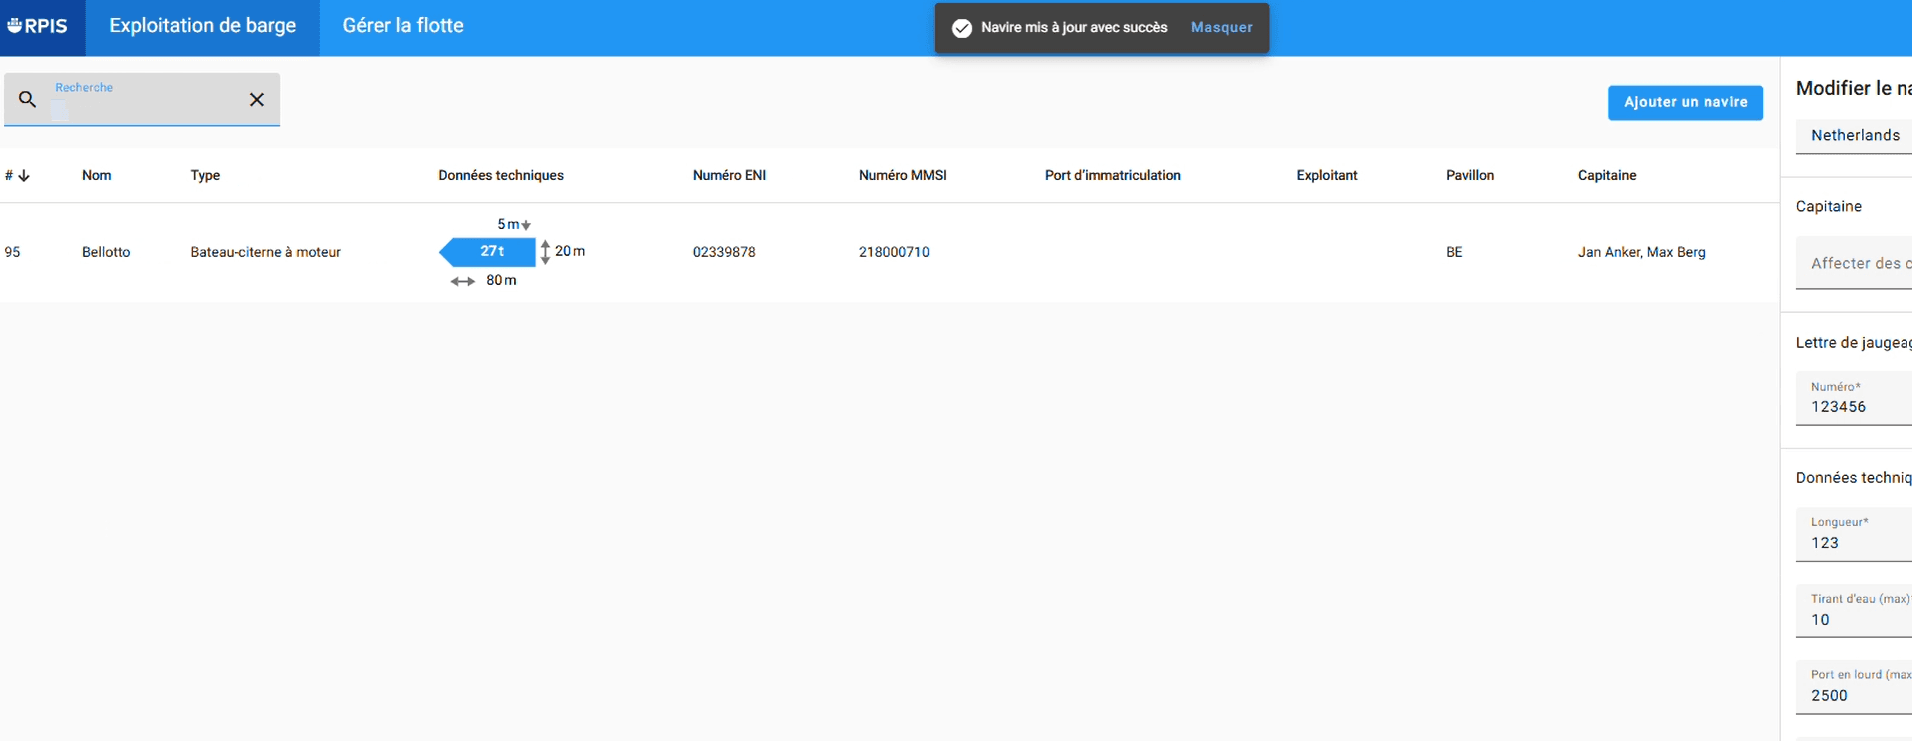The height and width of the screenshot is (741, 1912).
Task: Click the Capitaine column header
Action: (1607, 176)
